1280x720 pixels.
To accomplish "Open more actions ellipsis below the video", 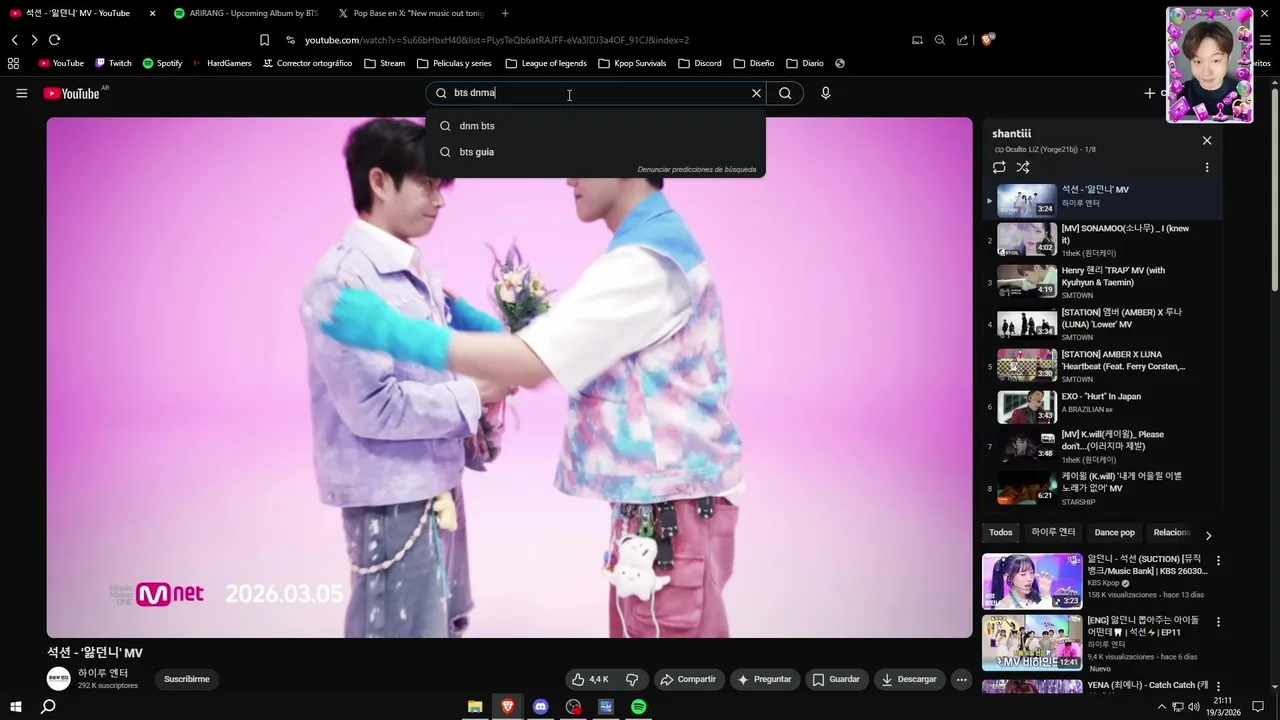I will click(961, 679).
